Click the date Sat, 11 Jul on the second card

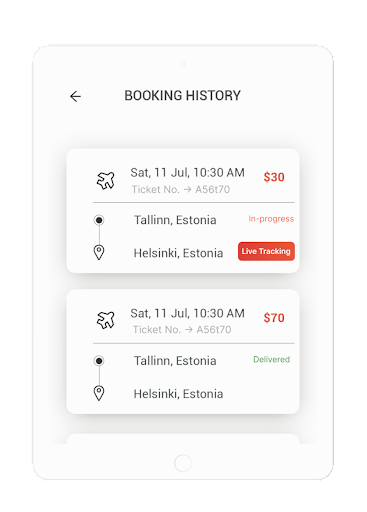(160, 313)
